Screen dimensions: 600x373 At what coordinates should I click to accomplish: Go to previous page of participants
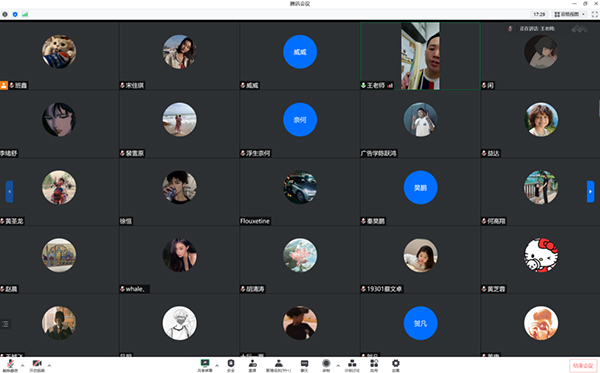pyautogui.click(x=10, y=191)
